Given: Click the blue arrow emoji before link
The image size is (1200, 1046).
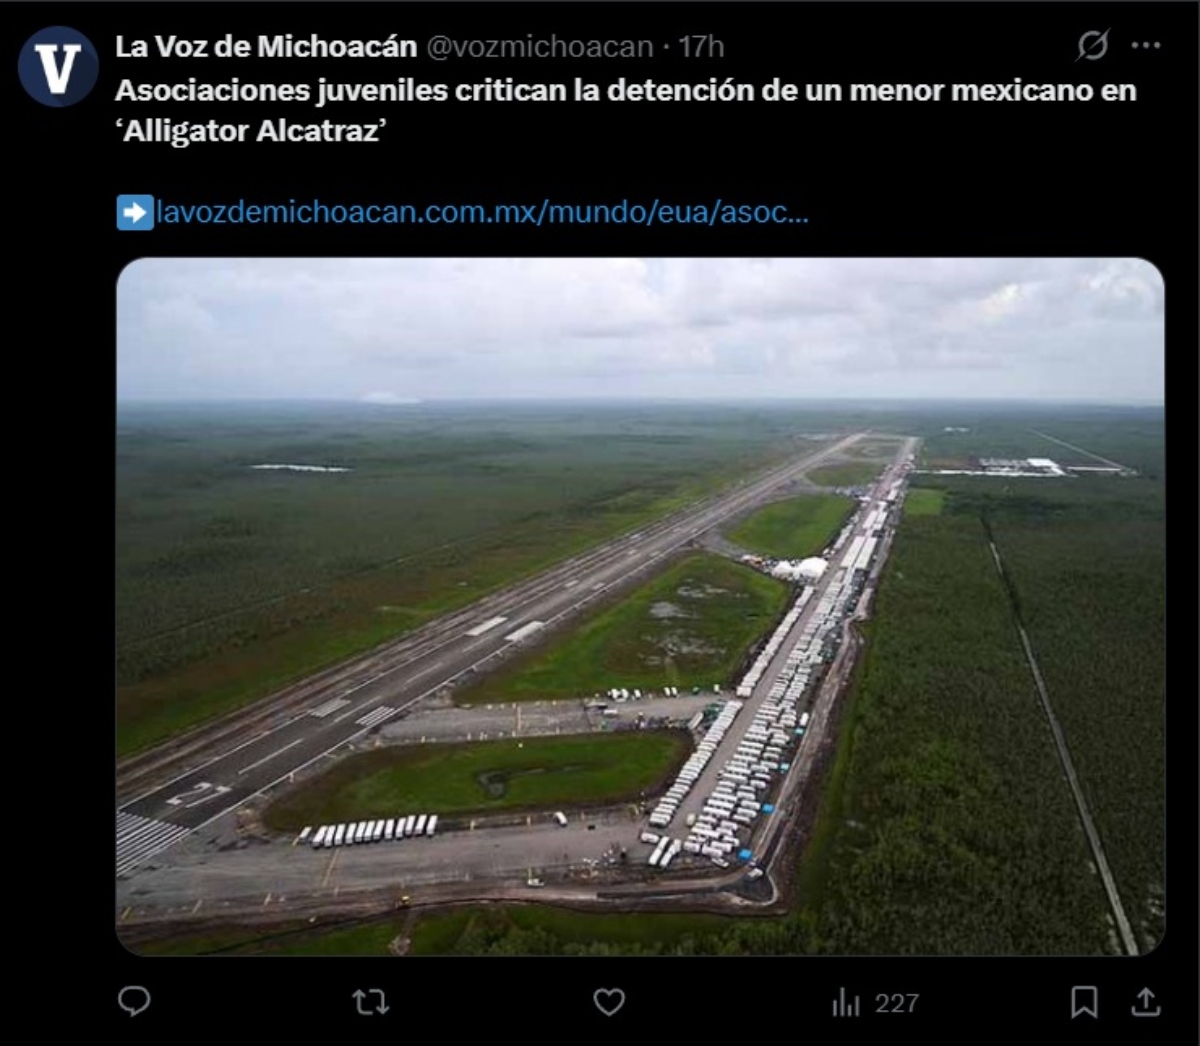Looking at the screenshot, I should pos(135,212).
